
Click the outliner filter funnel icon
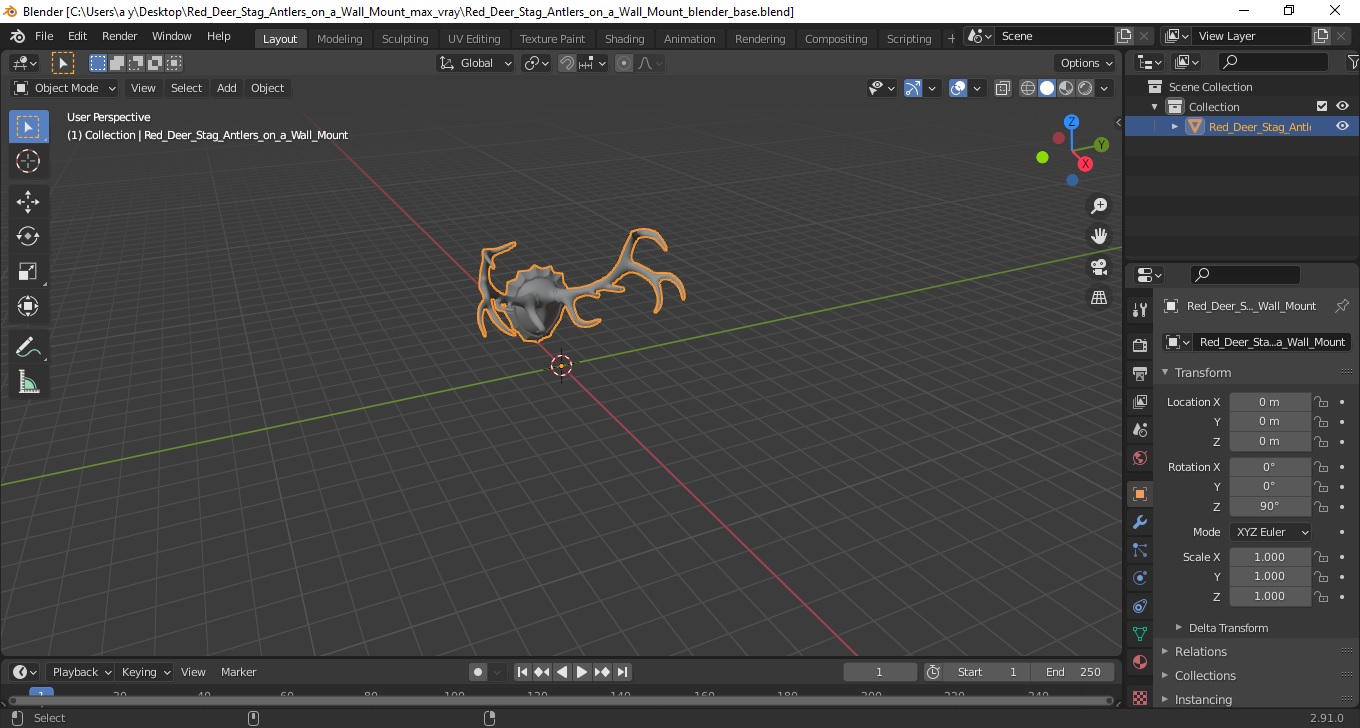(1352, 62)
